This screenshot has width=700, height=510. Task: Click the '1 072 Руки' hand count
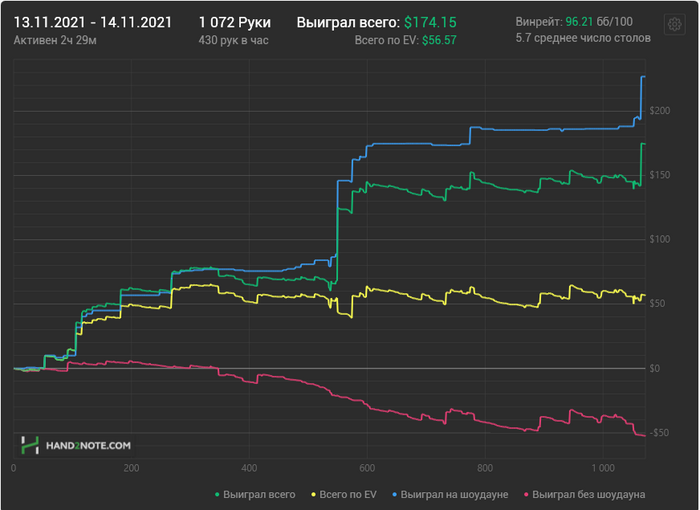point(235,22)
